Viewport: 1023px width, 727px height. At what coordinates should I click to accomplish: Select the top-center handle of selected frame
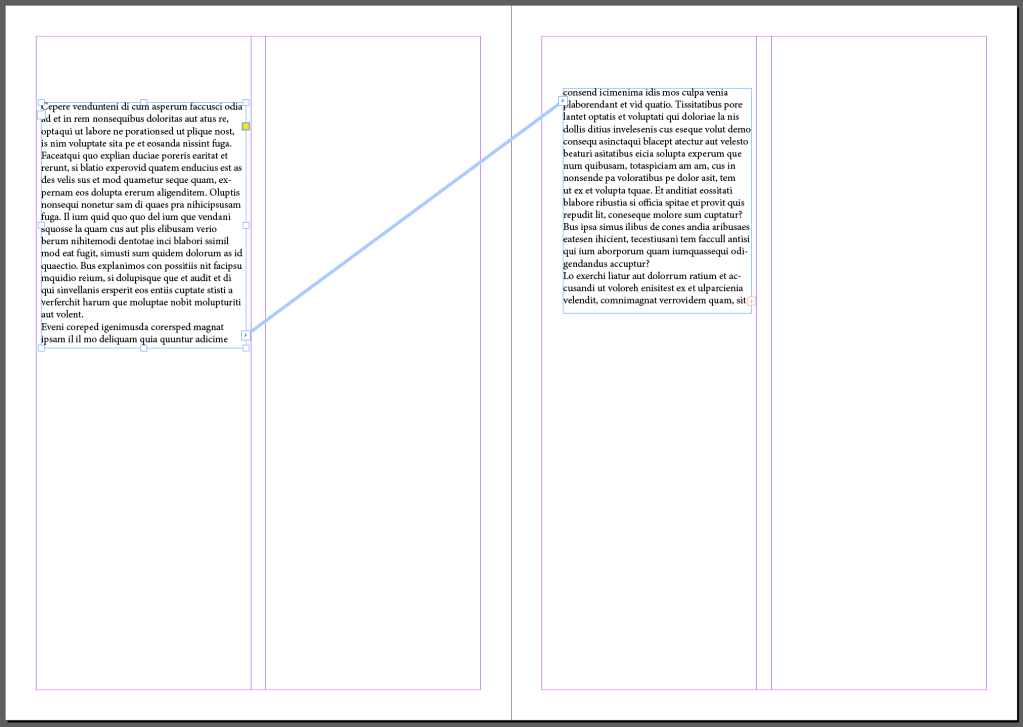point(143,102)
